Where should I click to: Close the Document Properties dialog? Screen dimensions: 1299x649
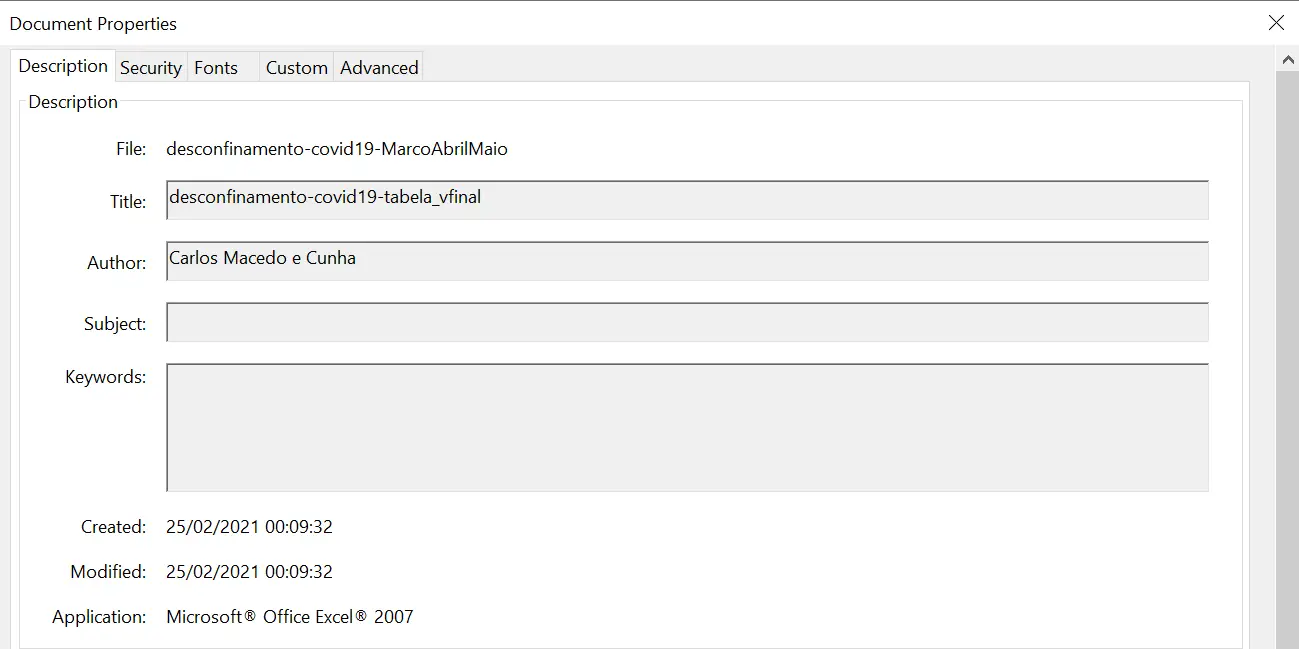[x=1276, y=23]
